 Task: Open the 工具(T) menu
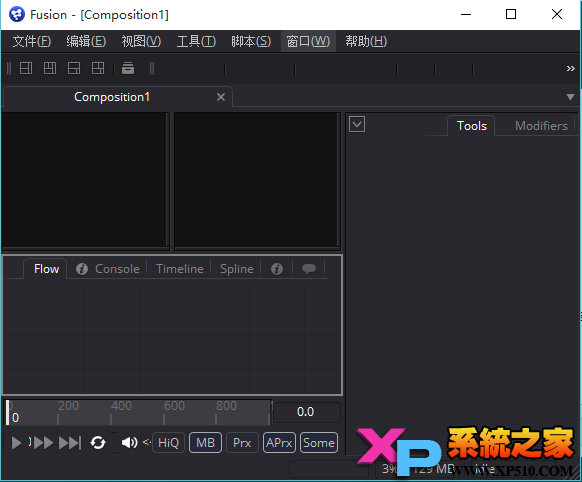coord(196,41)
